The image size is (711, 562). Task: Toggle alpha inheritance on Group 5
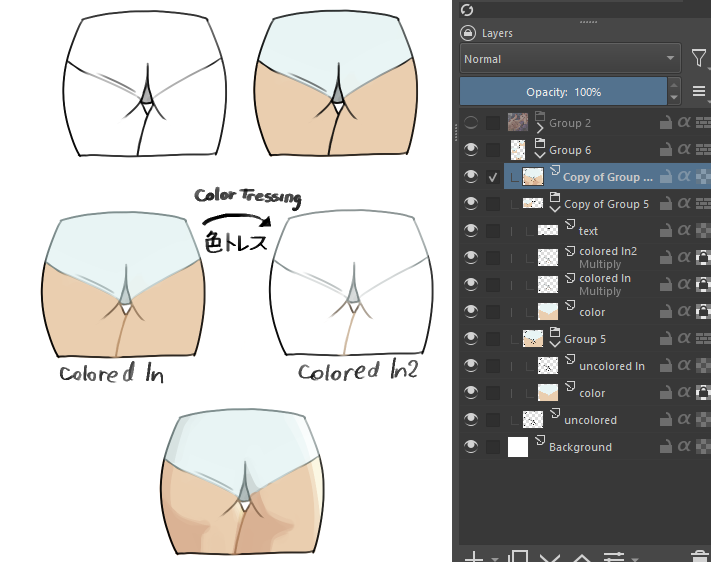[x=684, y=338]
